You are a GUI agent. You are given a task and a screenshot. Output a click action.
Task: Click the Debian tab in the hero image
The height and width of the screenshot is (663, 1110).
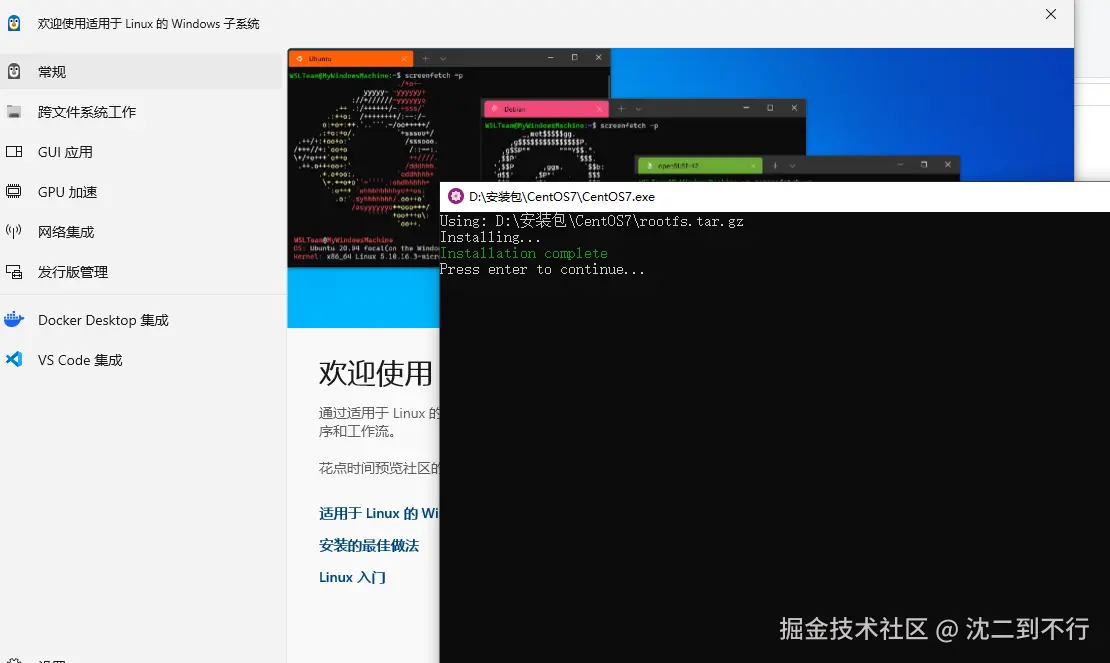[545, 109]
